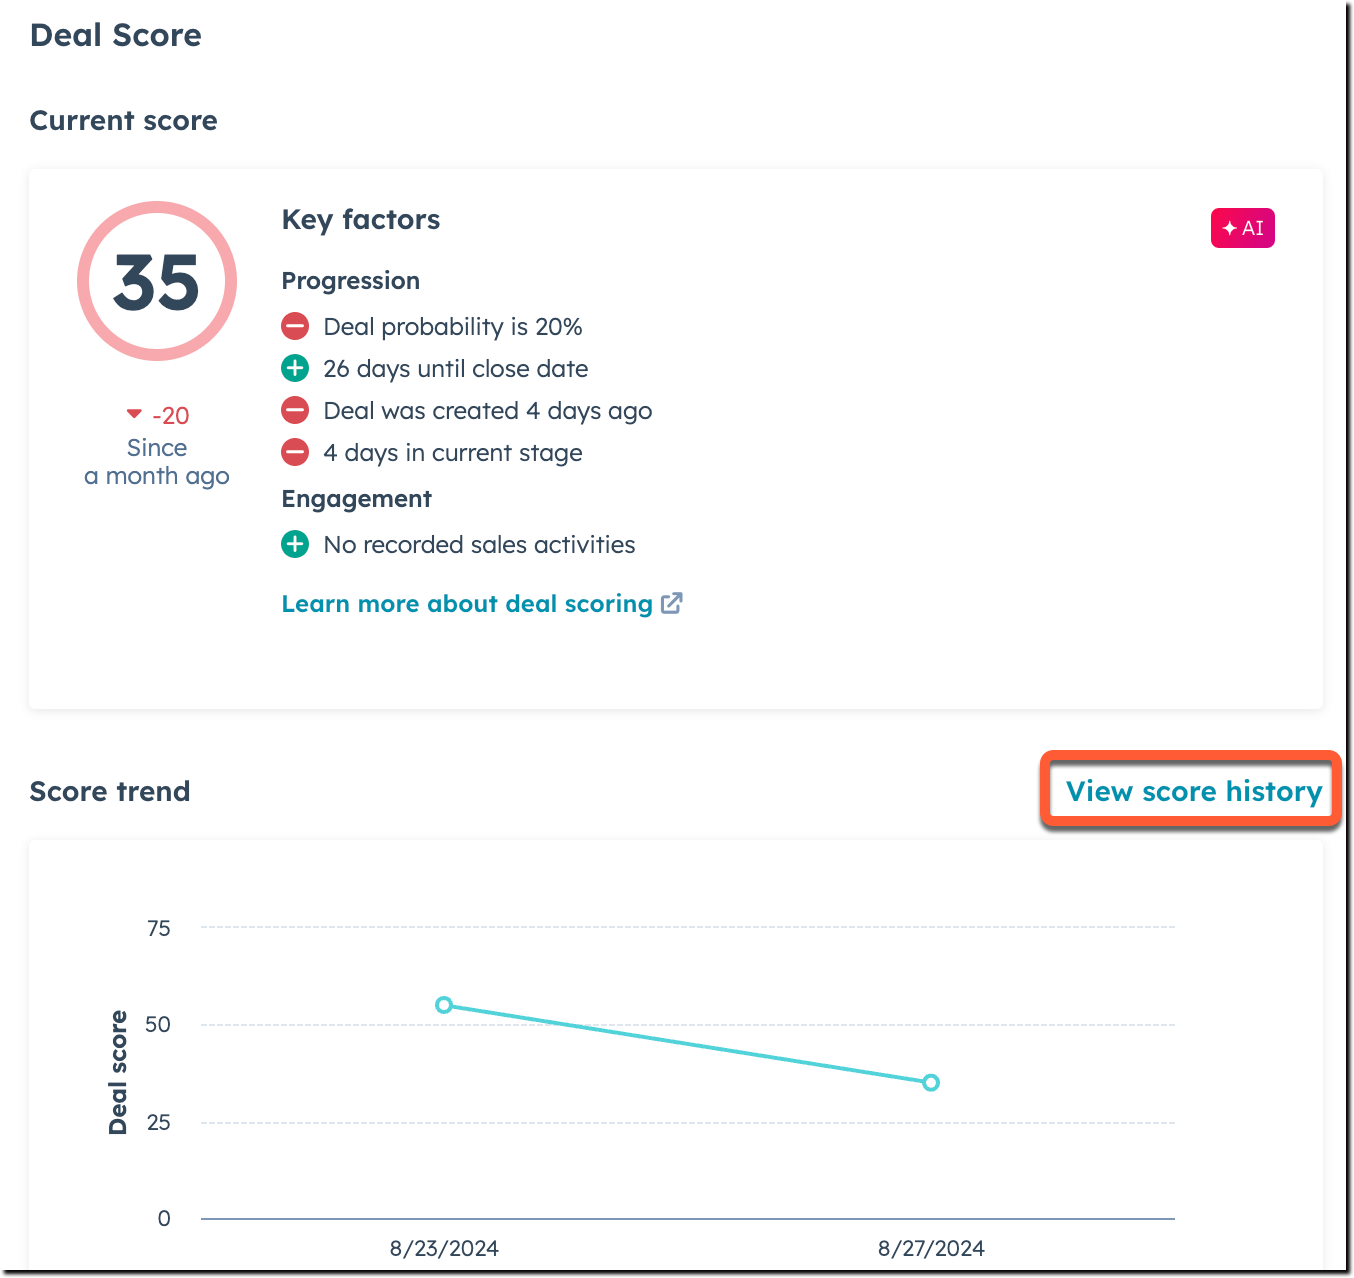Click the No recorded sales activities text

479,545
